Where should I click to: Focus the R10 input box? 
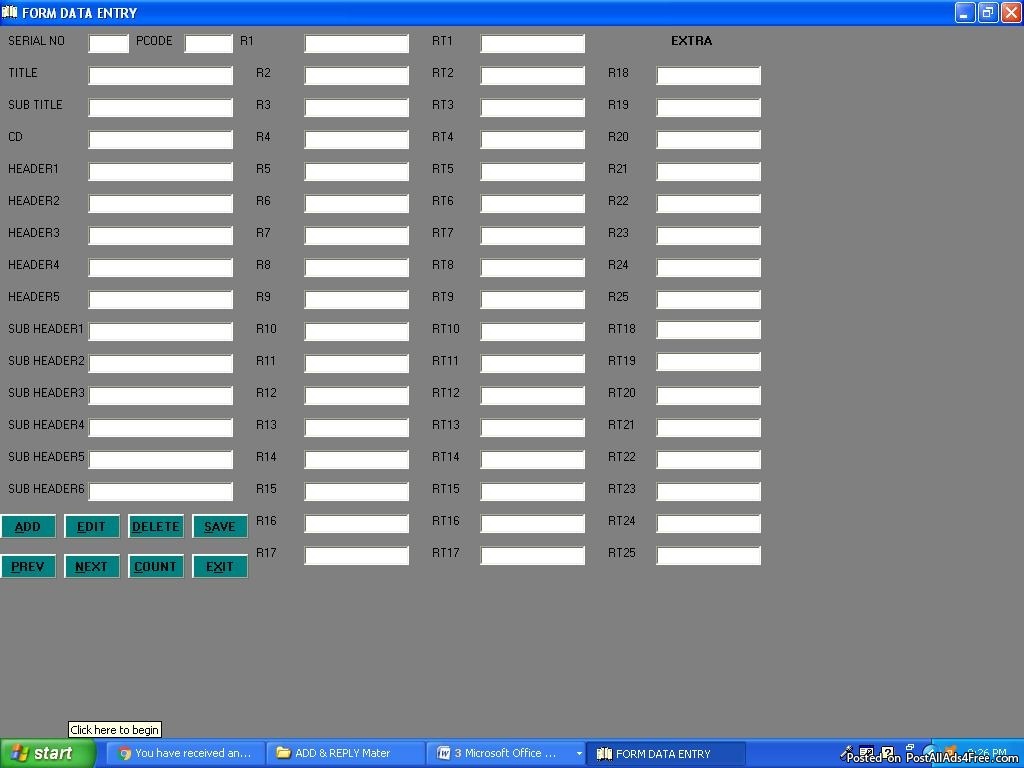click(x=356, y=331)
